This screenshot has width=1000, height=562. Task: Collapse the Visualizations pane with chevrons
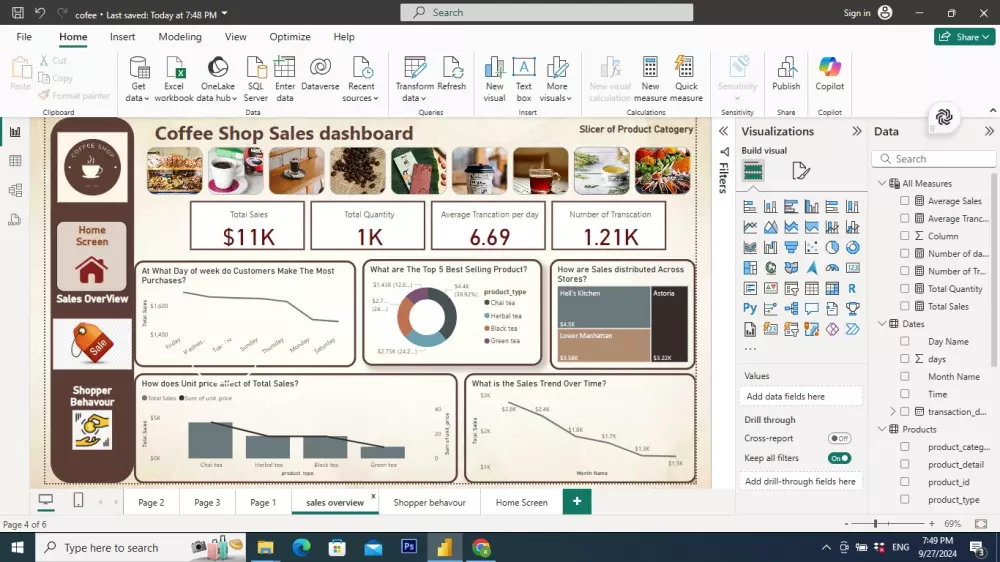tap(857, 131)
